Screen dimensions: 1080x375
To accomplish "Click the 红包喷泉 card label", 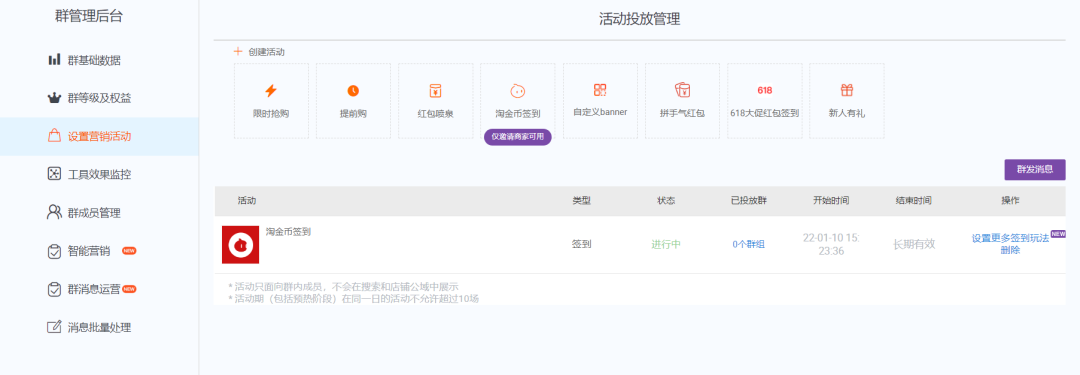I will (x=435, y=113).
